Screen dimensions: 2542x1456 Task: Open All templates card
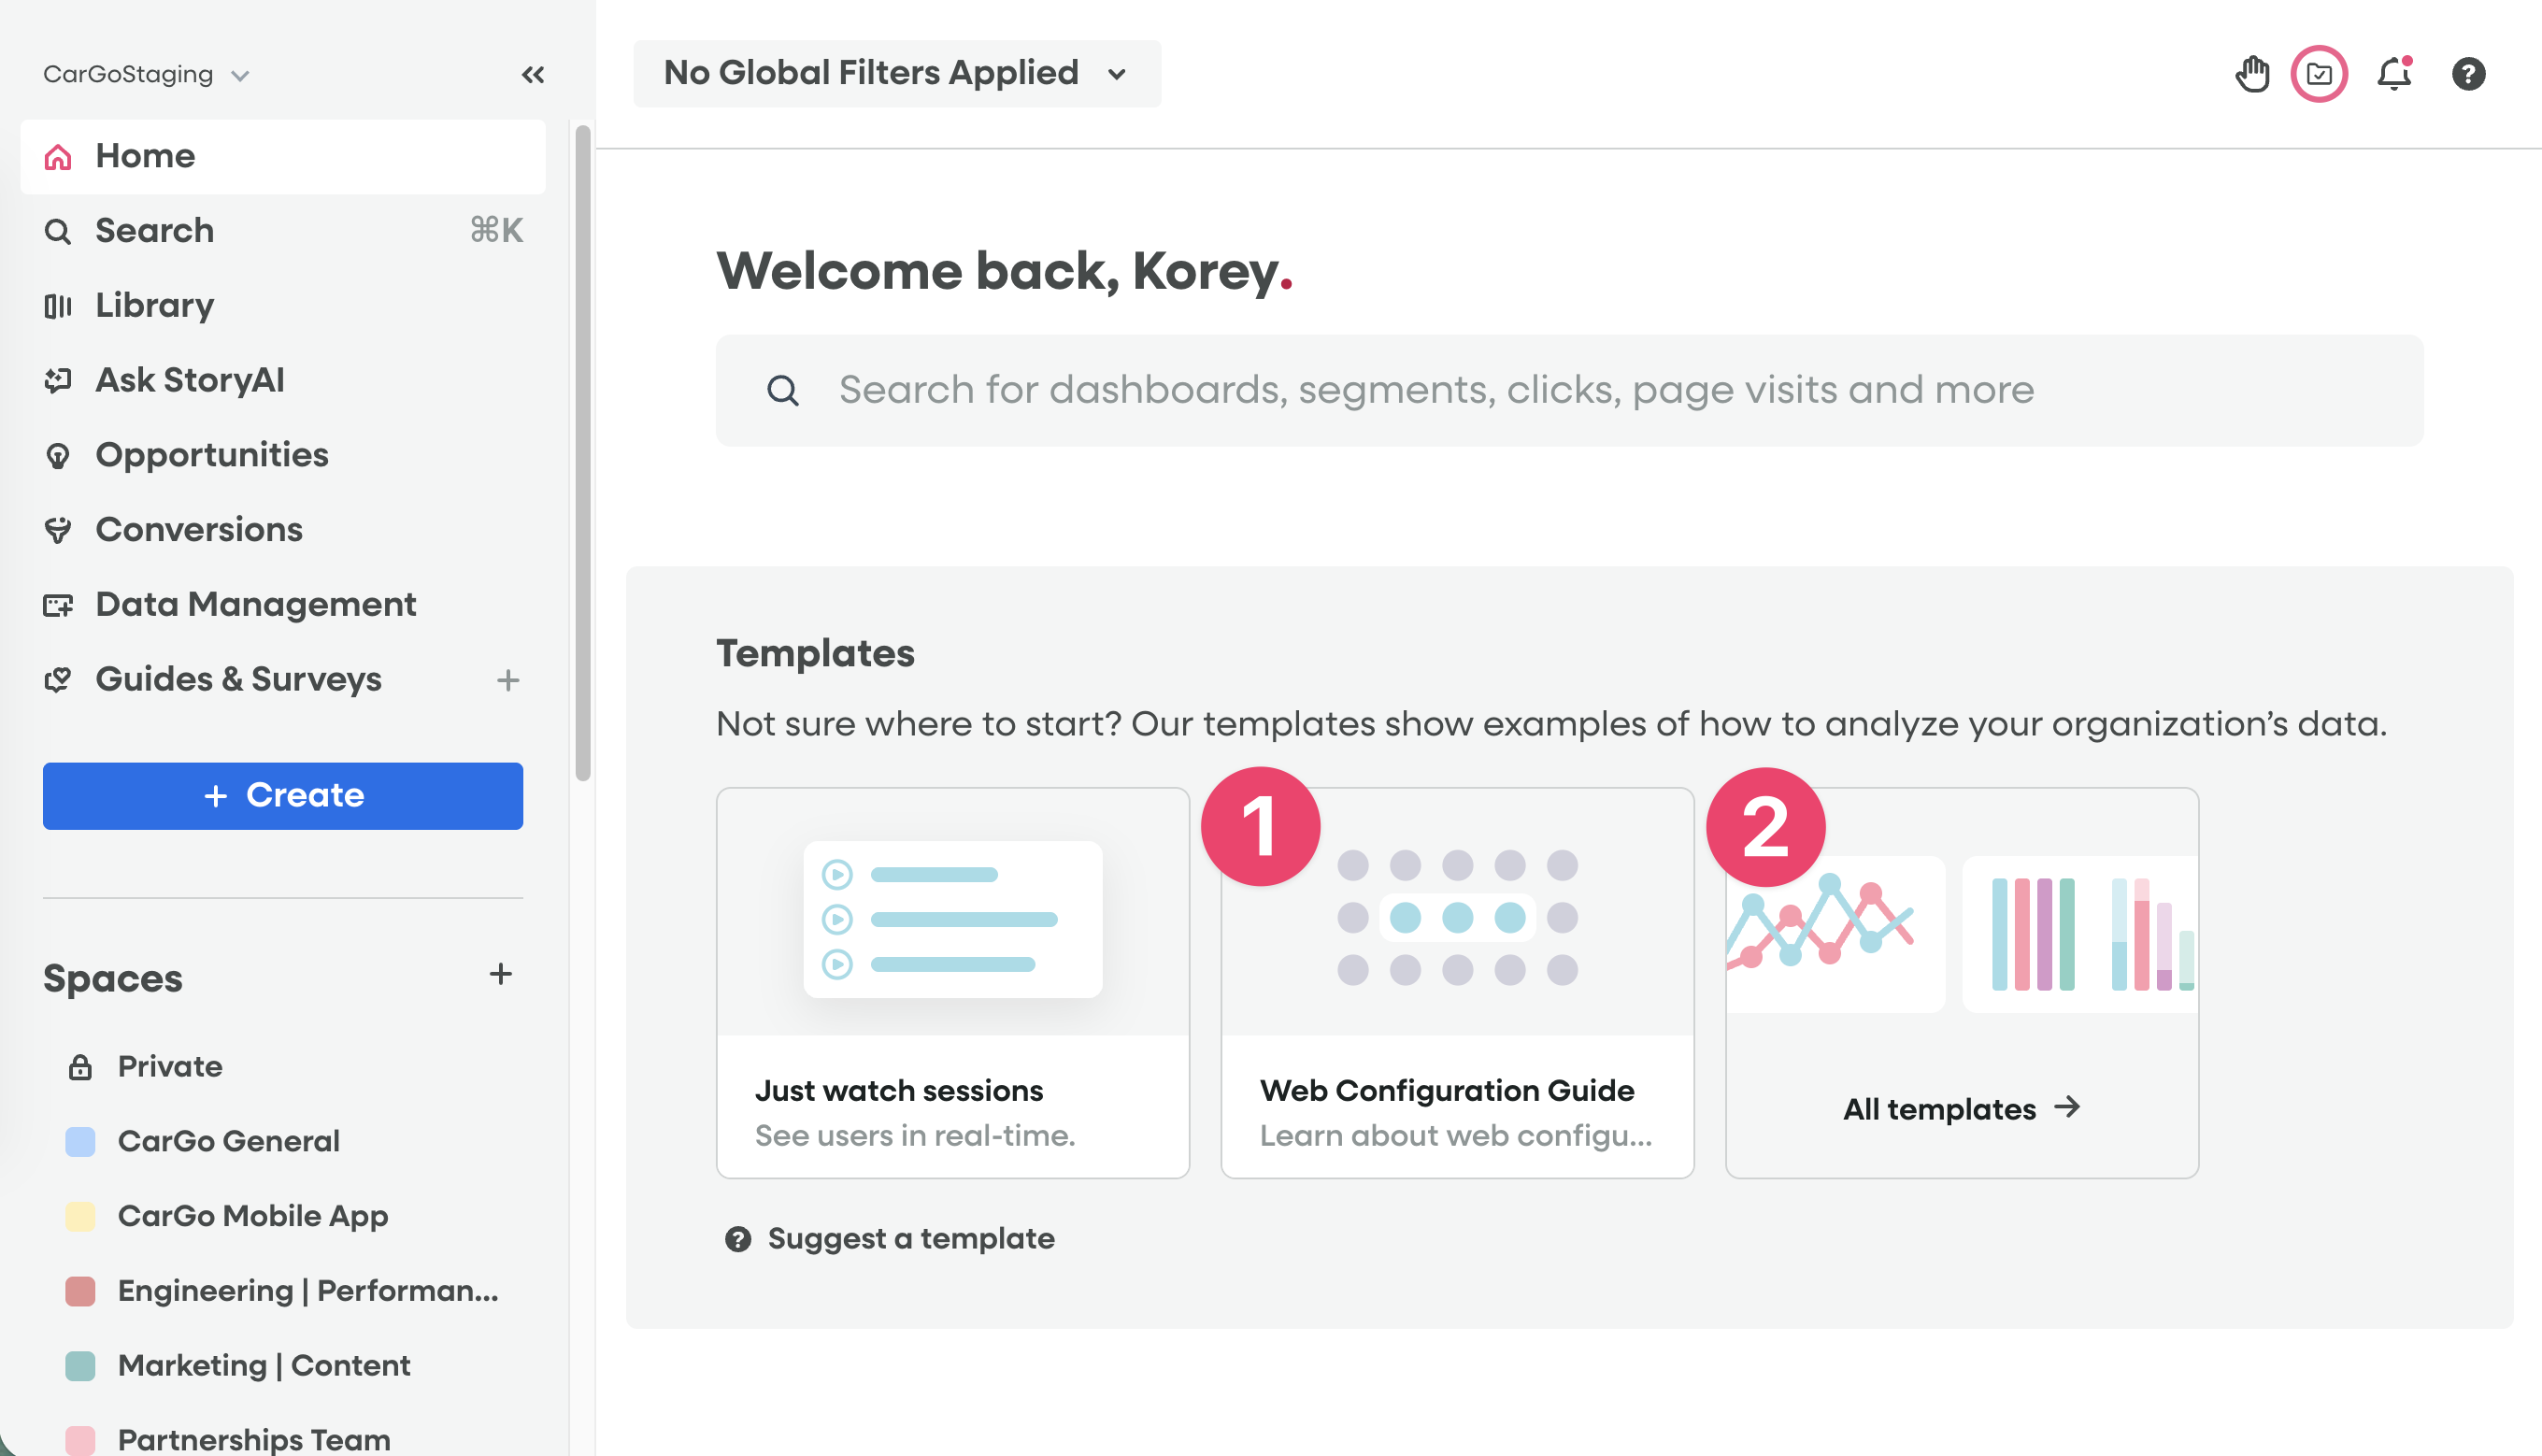[1961, 1108]
